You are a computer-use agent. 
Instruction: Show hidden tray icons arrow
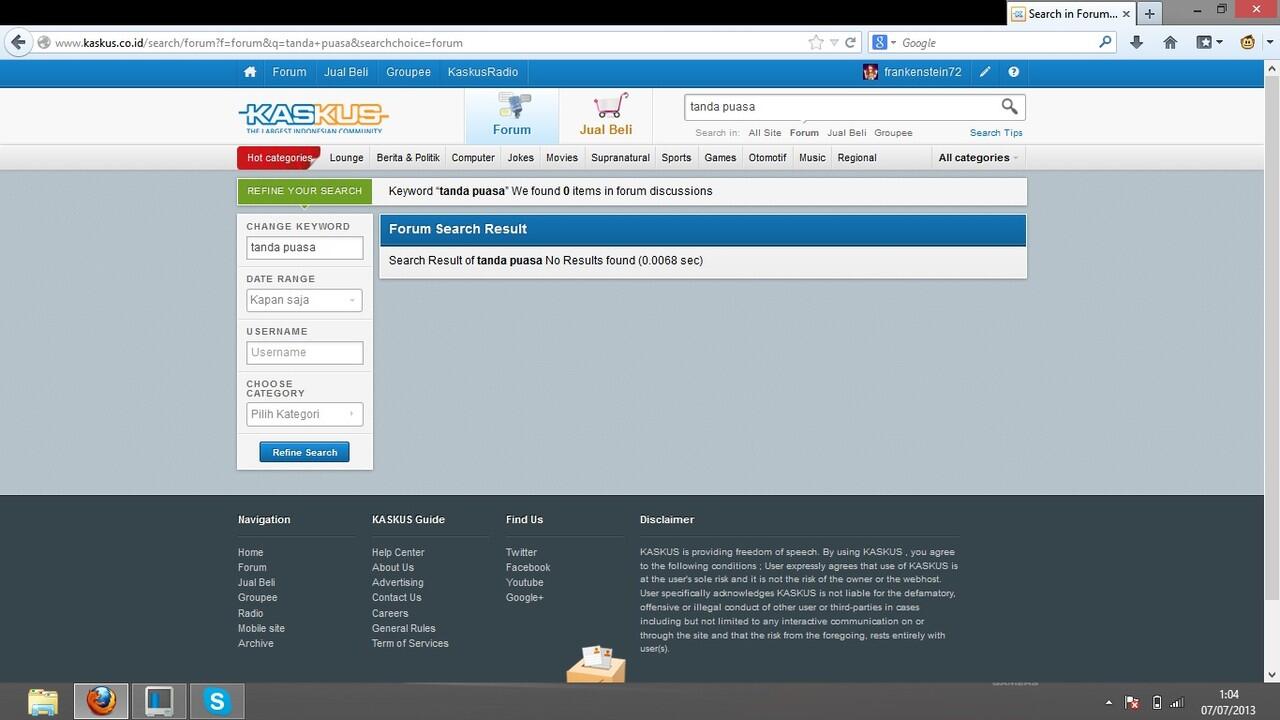tap(1108, 702)
